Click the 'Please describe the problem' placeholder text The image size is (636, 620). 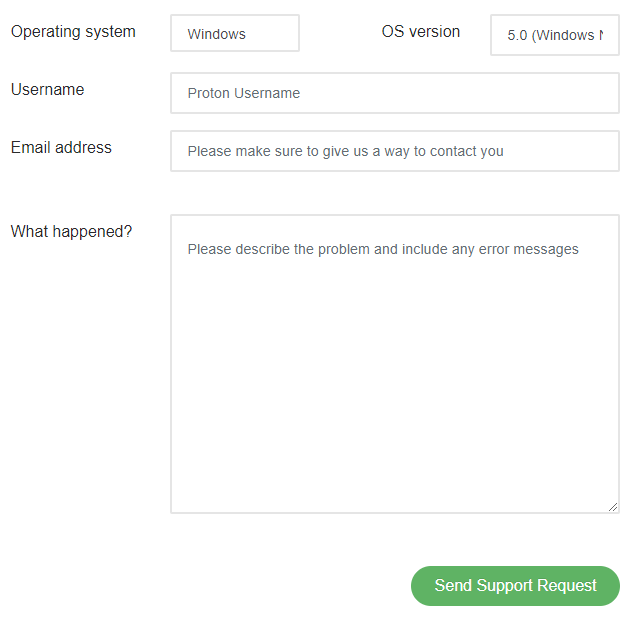pos(279,249)
